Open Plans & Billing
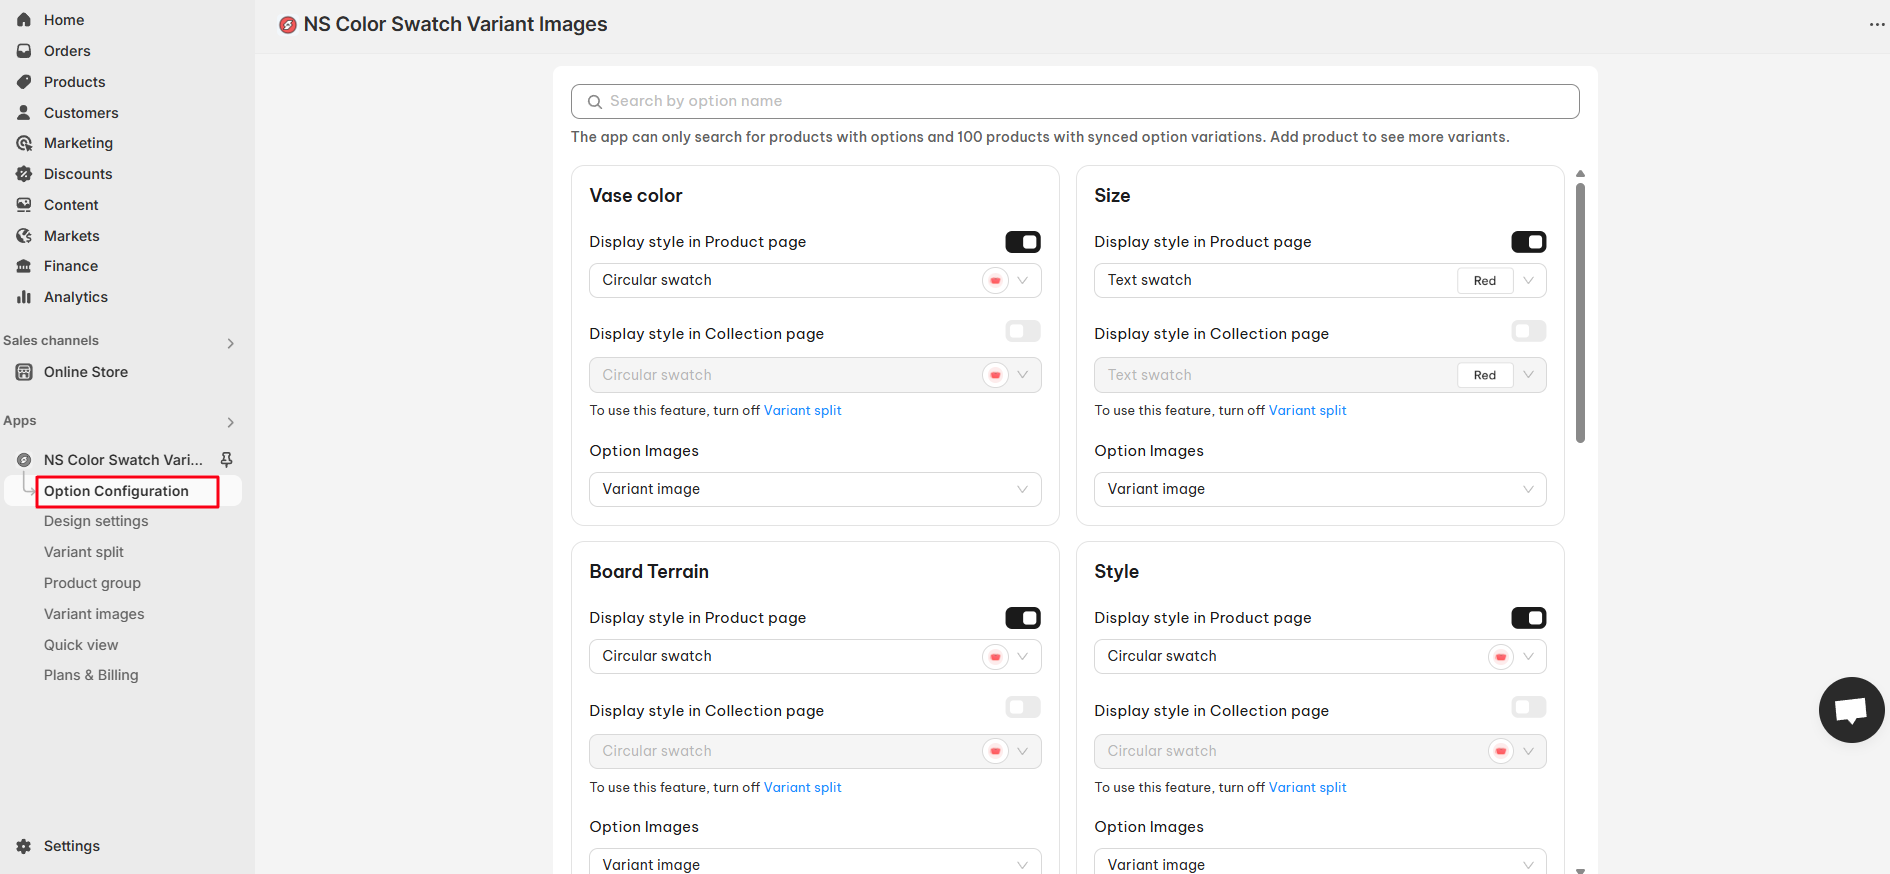 click(x=91, y=675)
